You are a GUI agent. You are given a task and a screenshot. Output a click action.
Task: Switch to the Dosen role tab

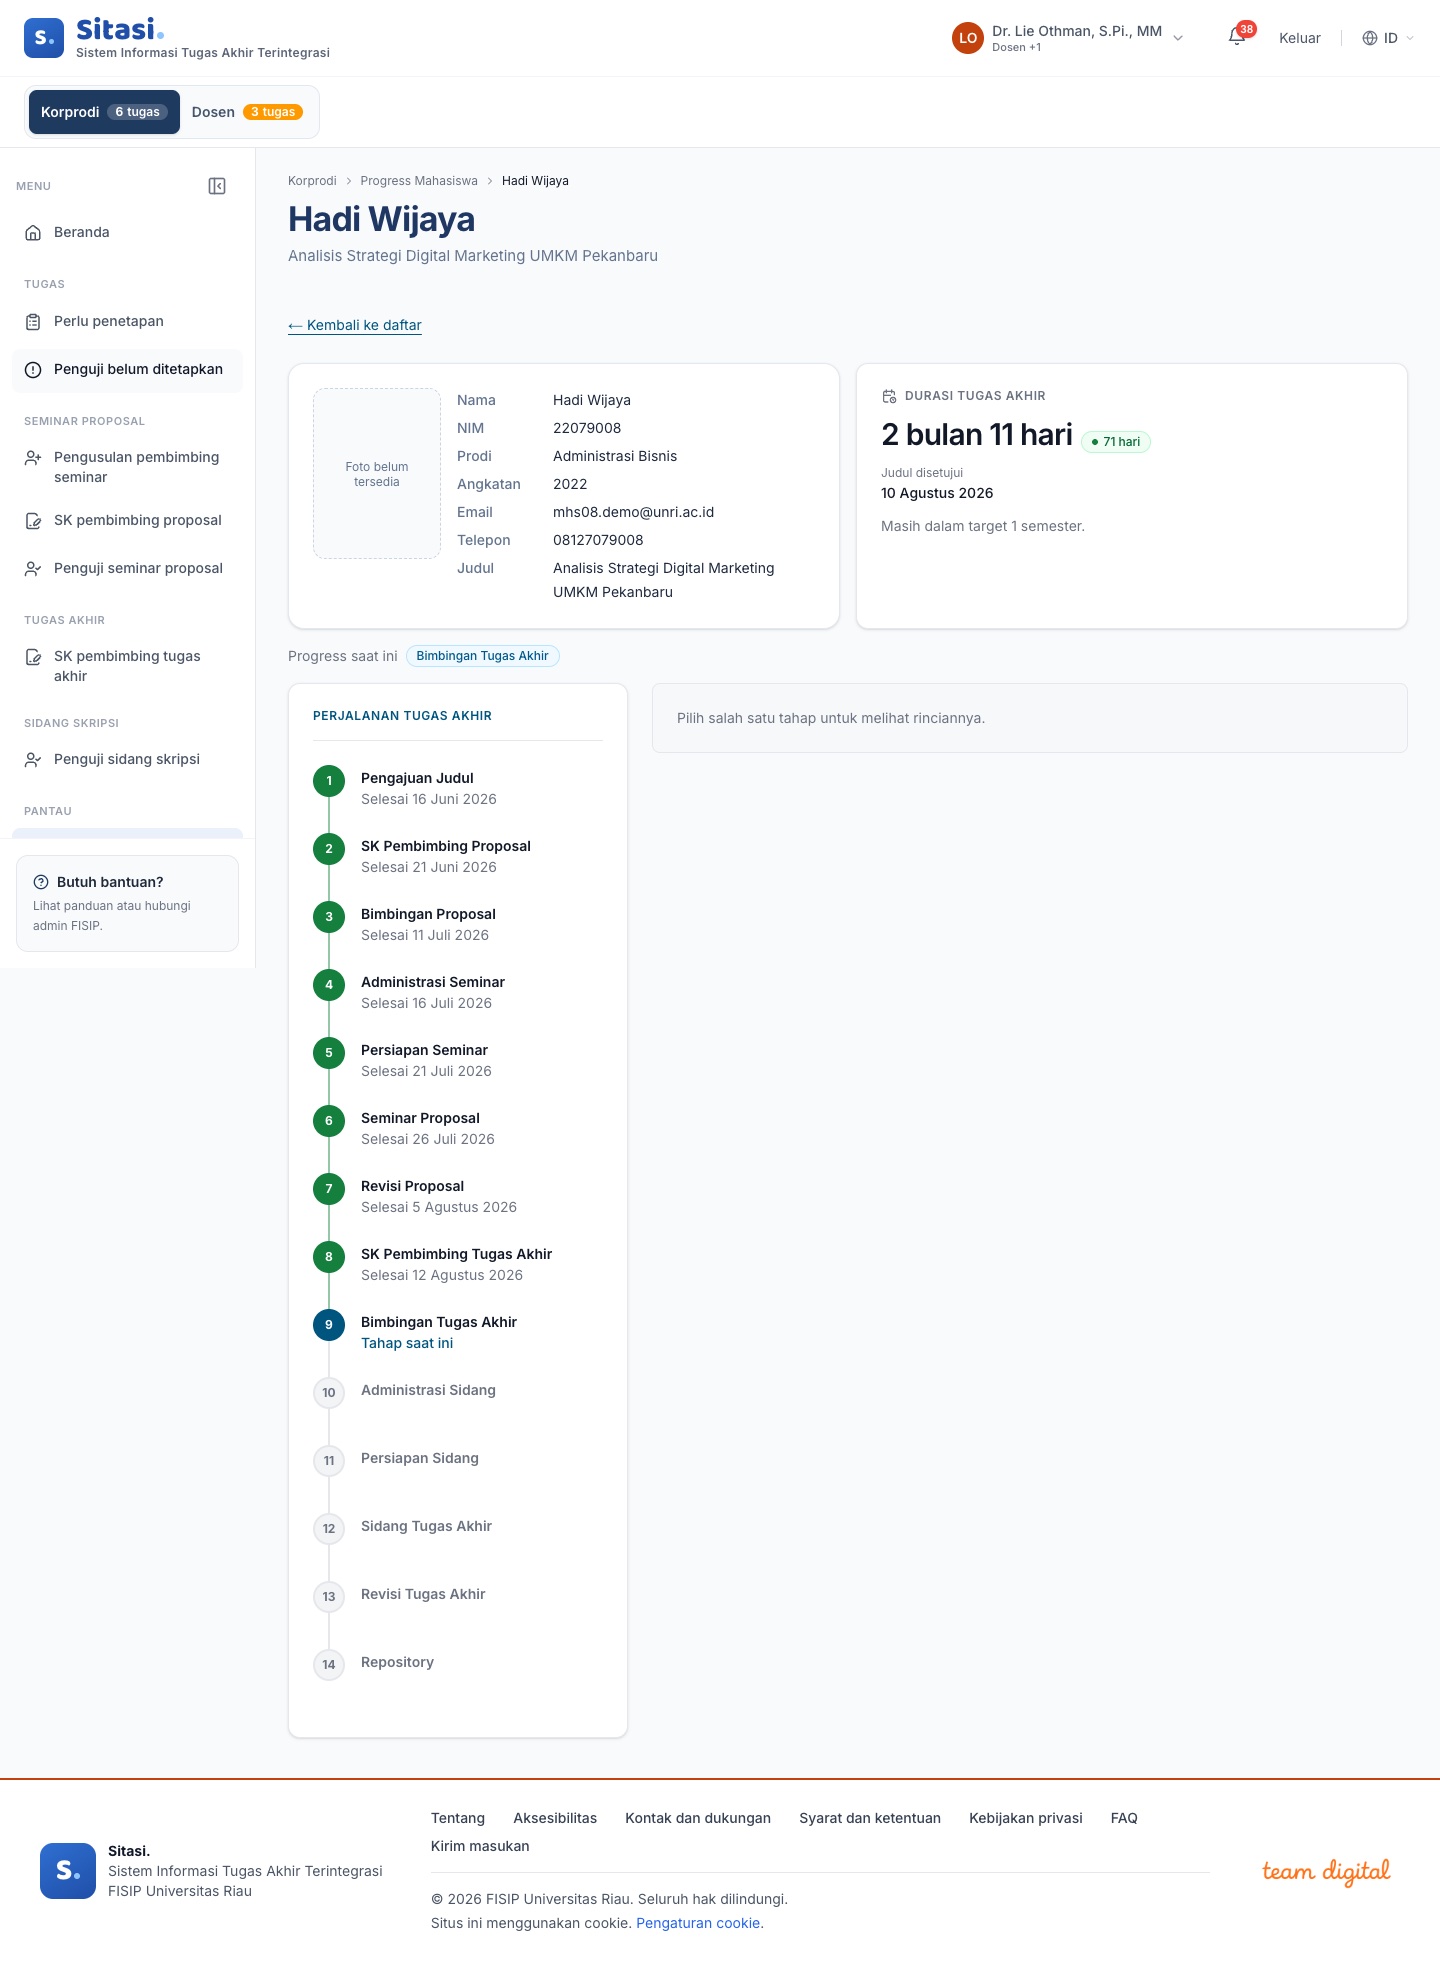click(248, 112)
